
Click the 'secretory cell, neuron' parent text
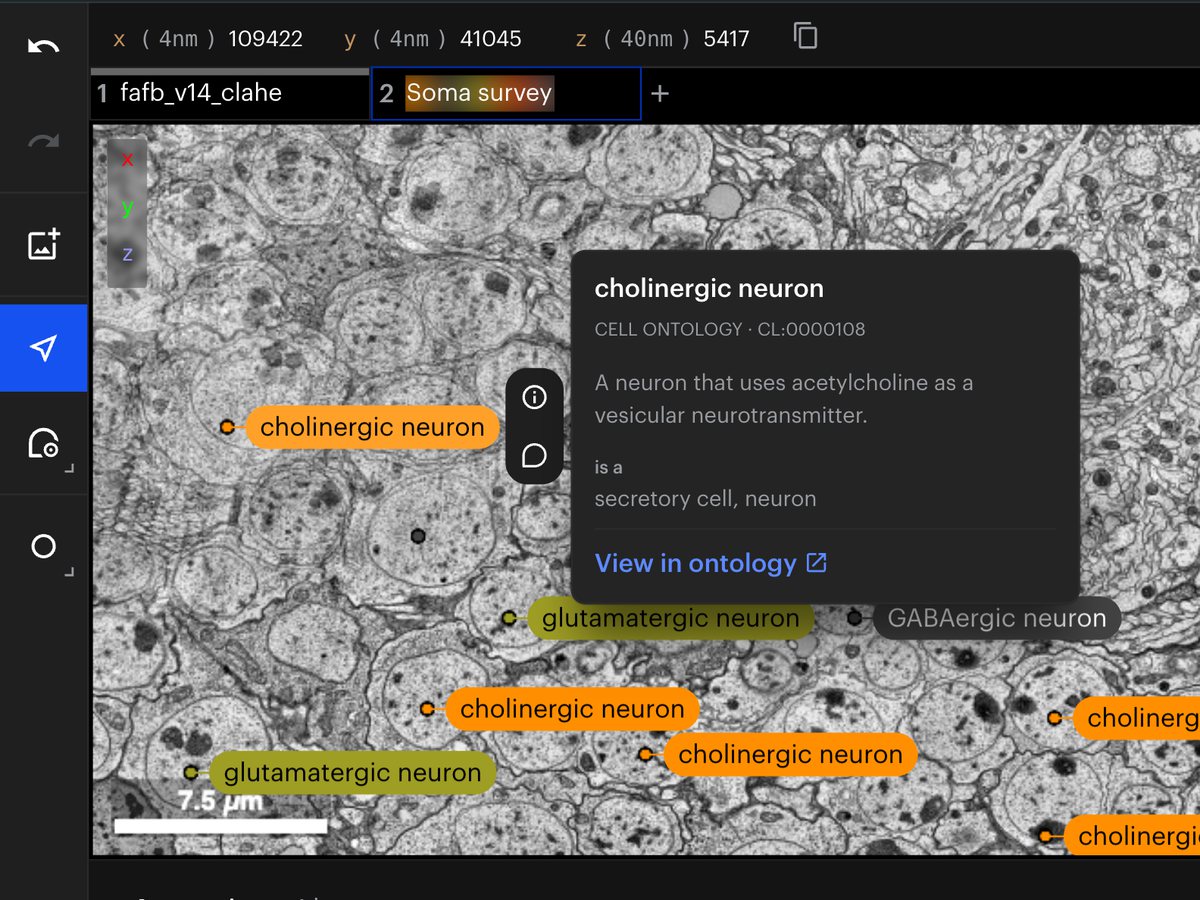click(705, 498)
